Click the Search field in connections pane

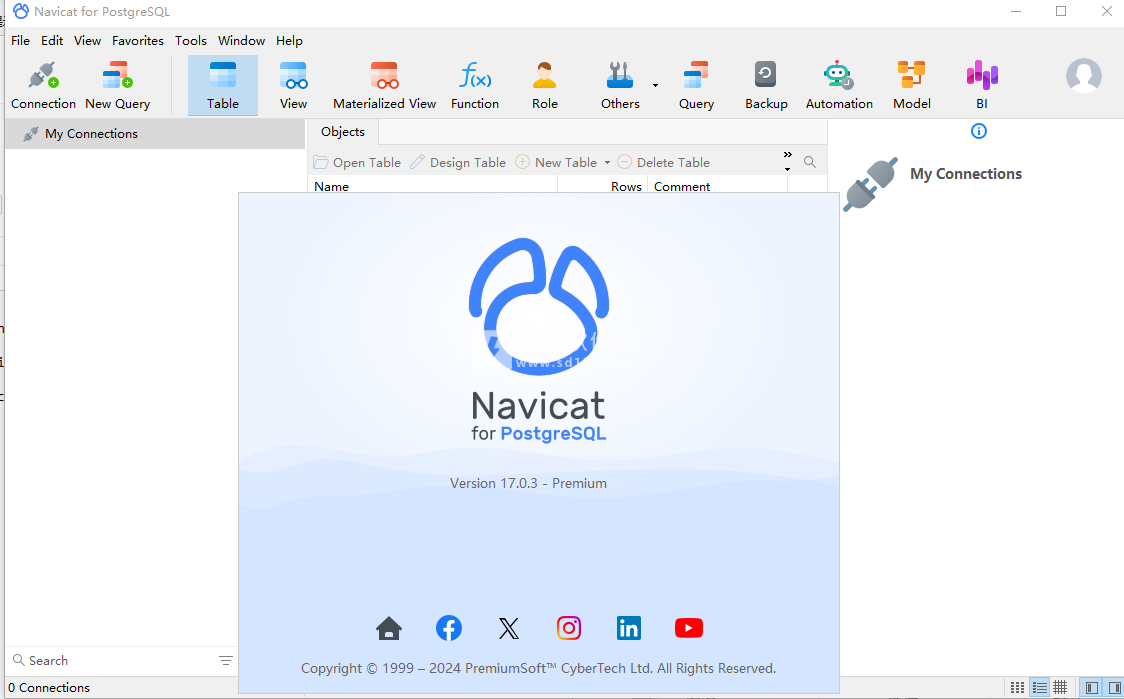pyautogui.click(x=110, y=661)
